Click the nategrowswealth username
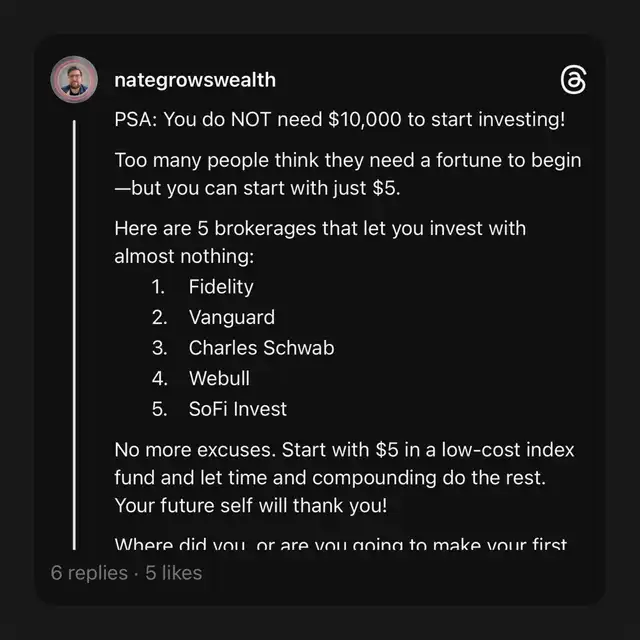Viewport: 640px width, 640px height. tap(195, 80)
